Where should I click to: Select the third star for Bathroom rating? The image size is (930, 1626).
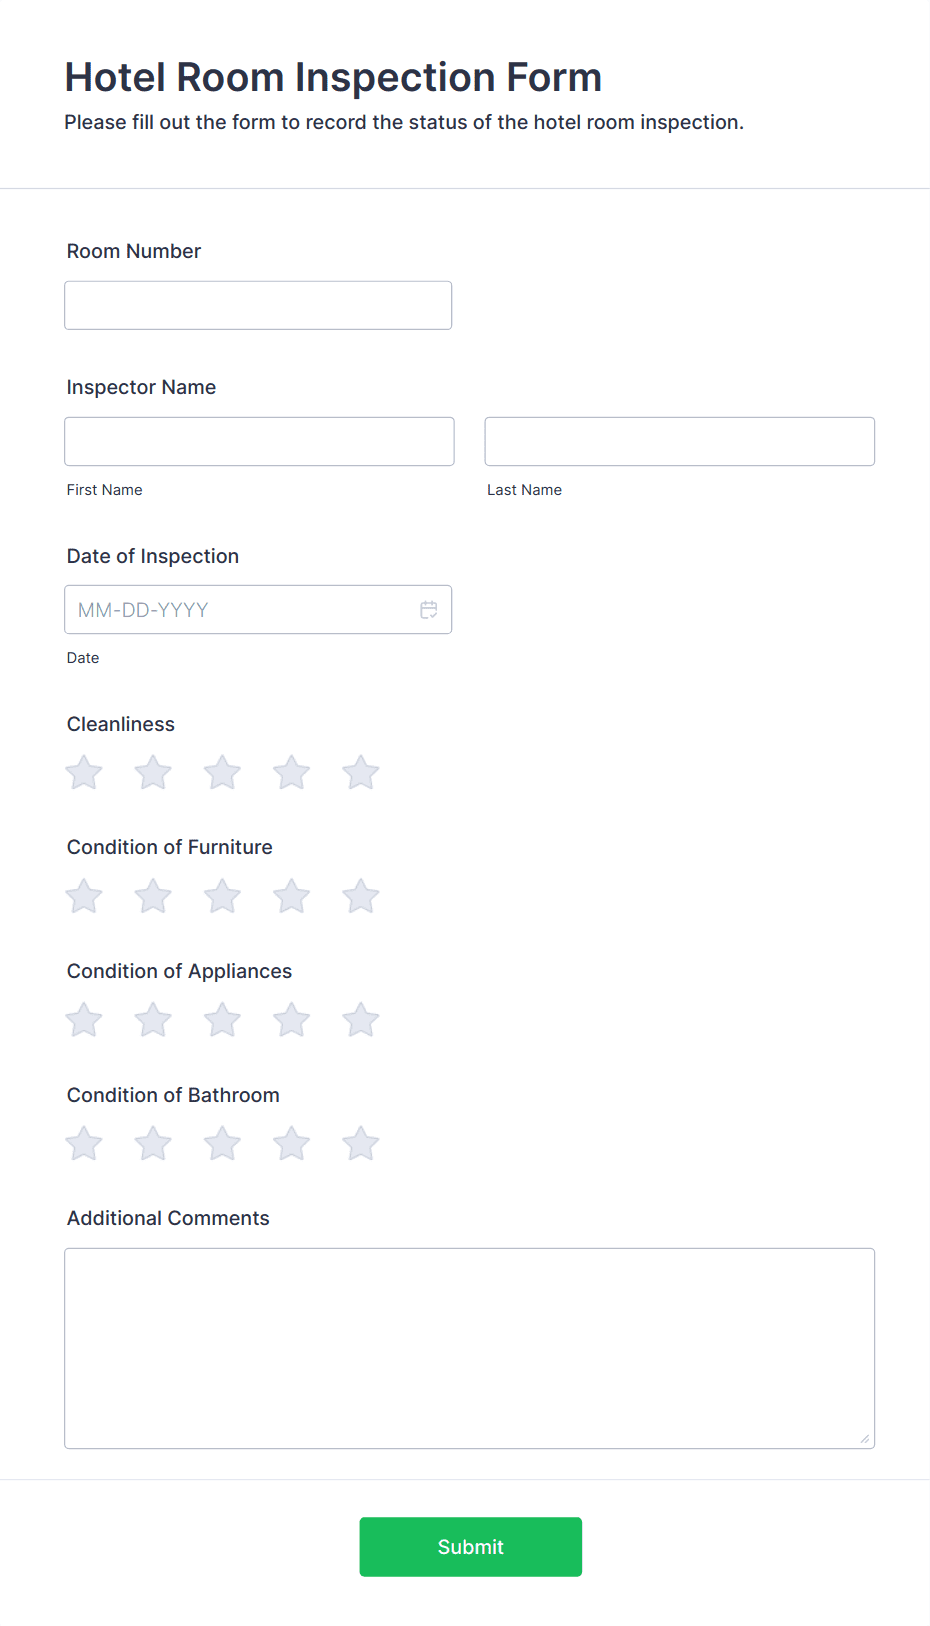222,1143
